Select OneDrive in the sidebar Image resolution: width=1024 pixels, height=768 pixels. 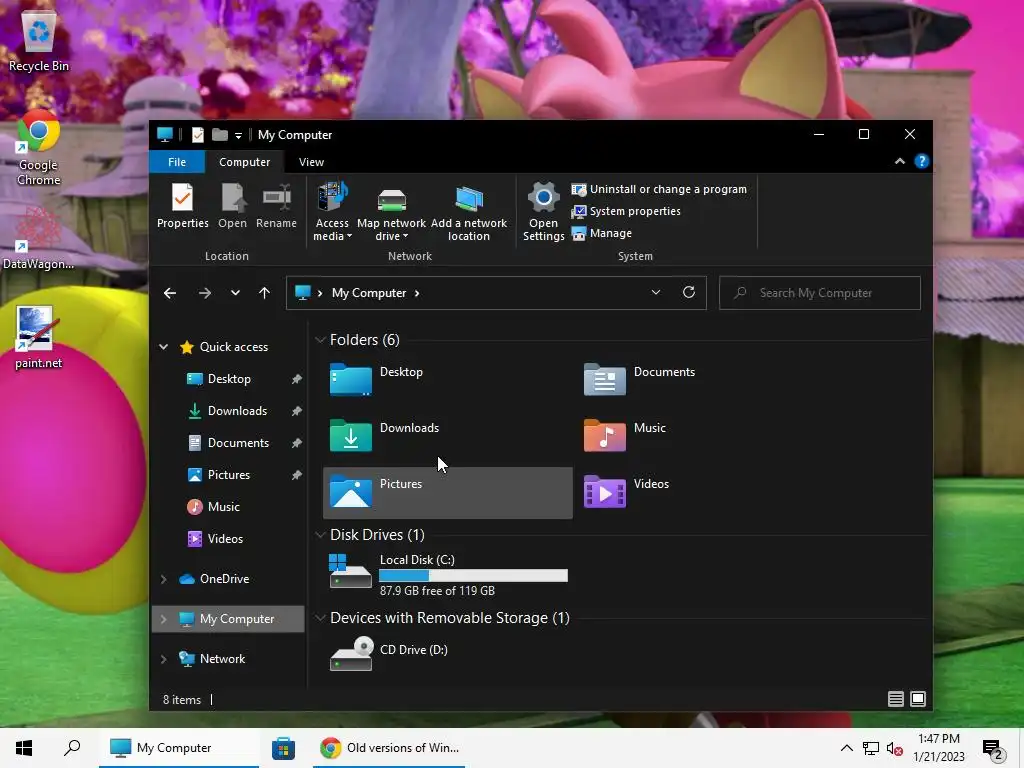click(224, 579)
